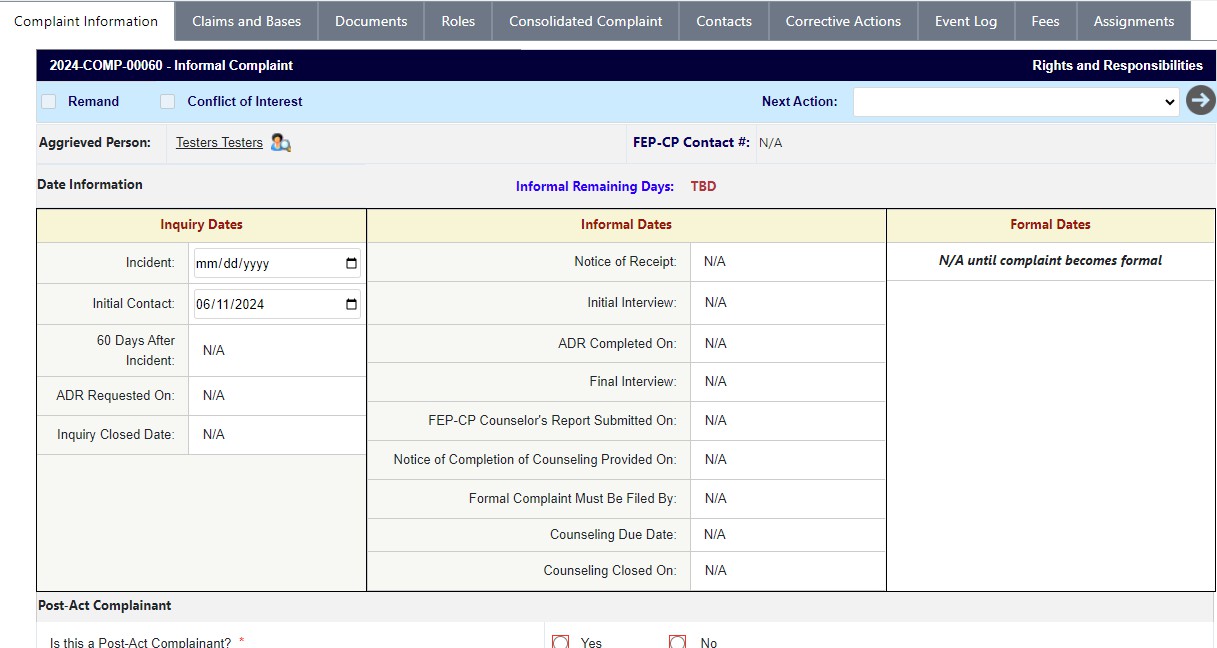Click Notice of Completion of Counseling label
The image size is (1217, 648).
(x=535, y=459)
